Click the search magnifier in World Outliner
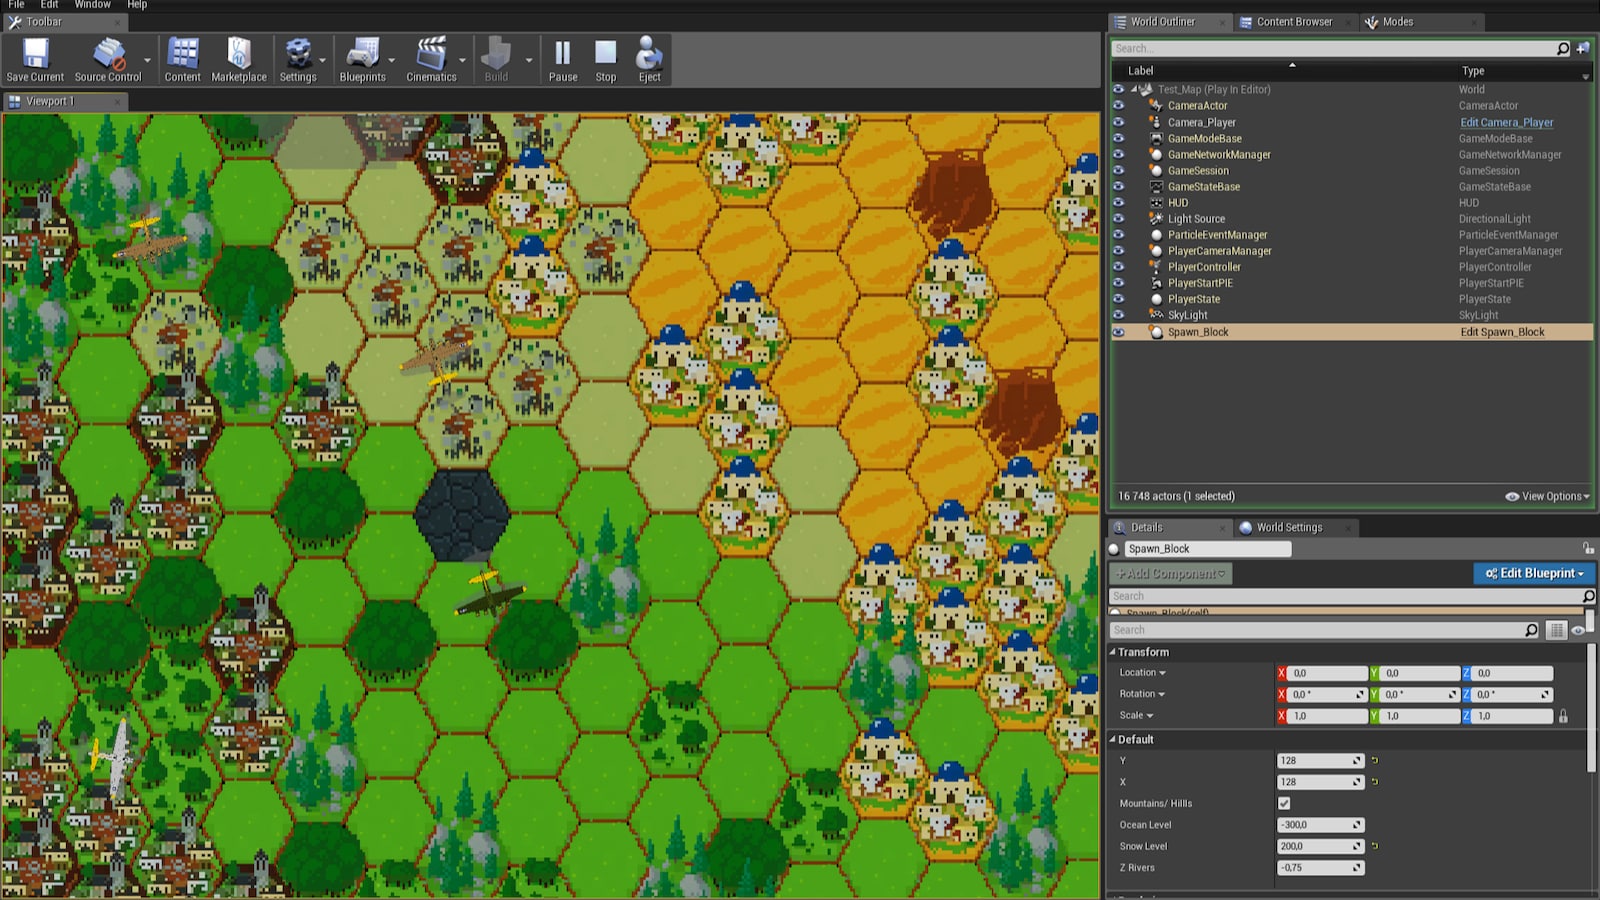The width and height of the screenshot is (1600, 900). click(1563, 48)
